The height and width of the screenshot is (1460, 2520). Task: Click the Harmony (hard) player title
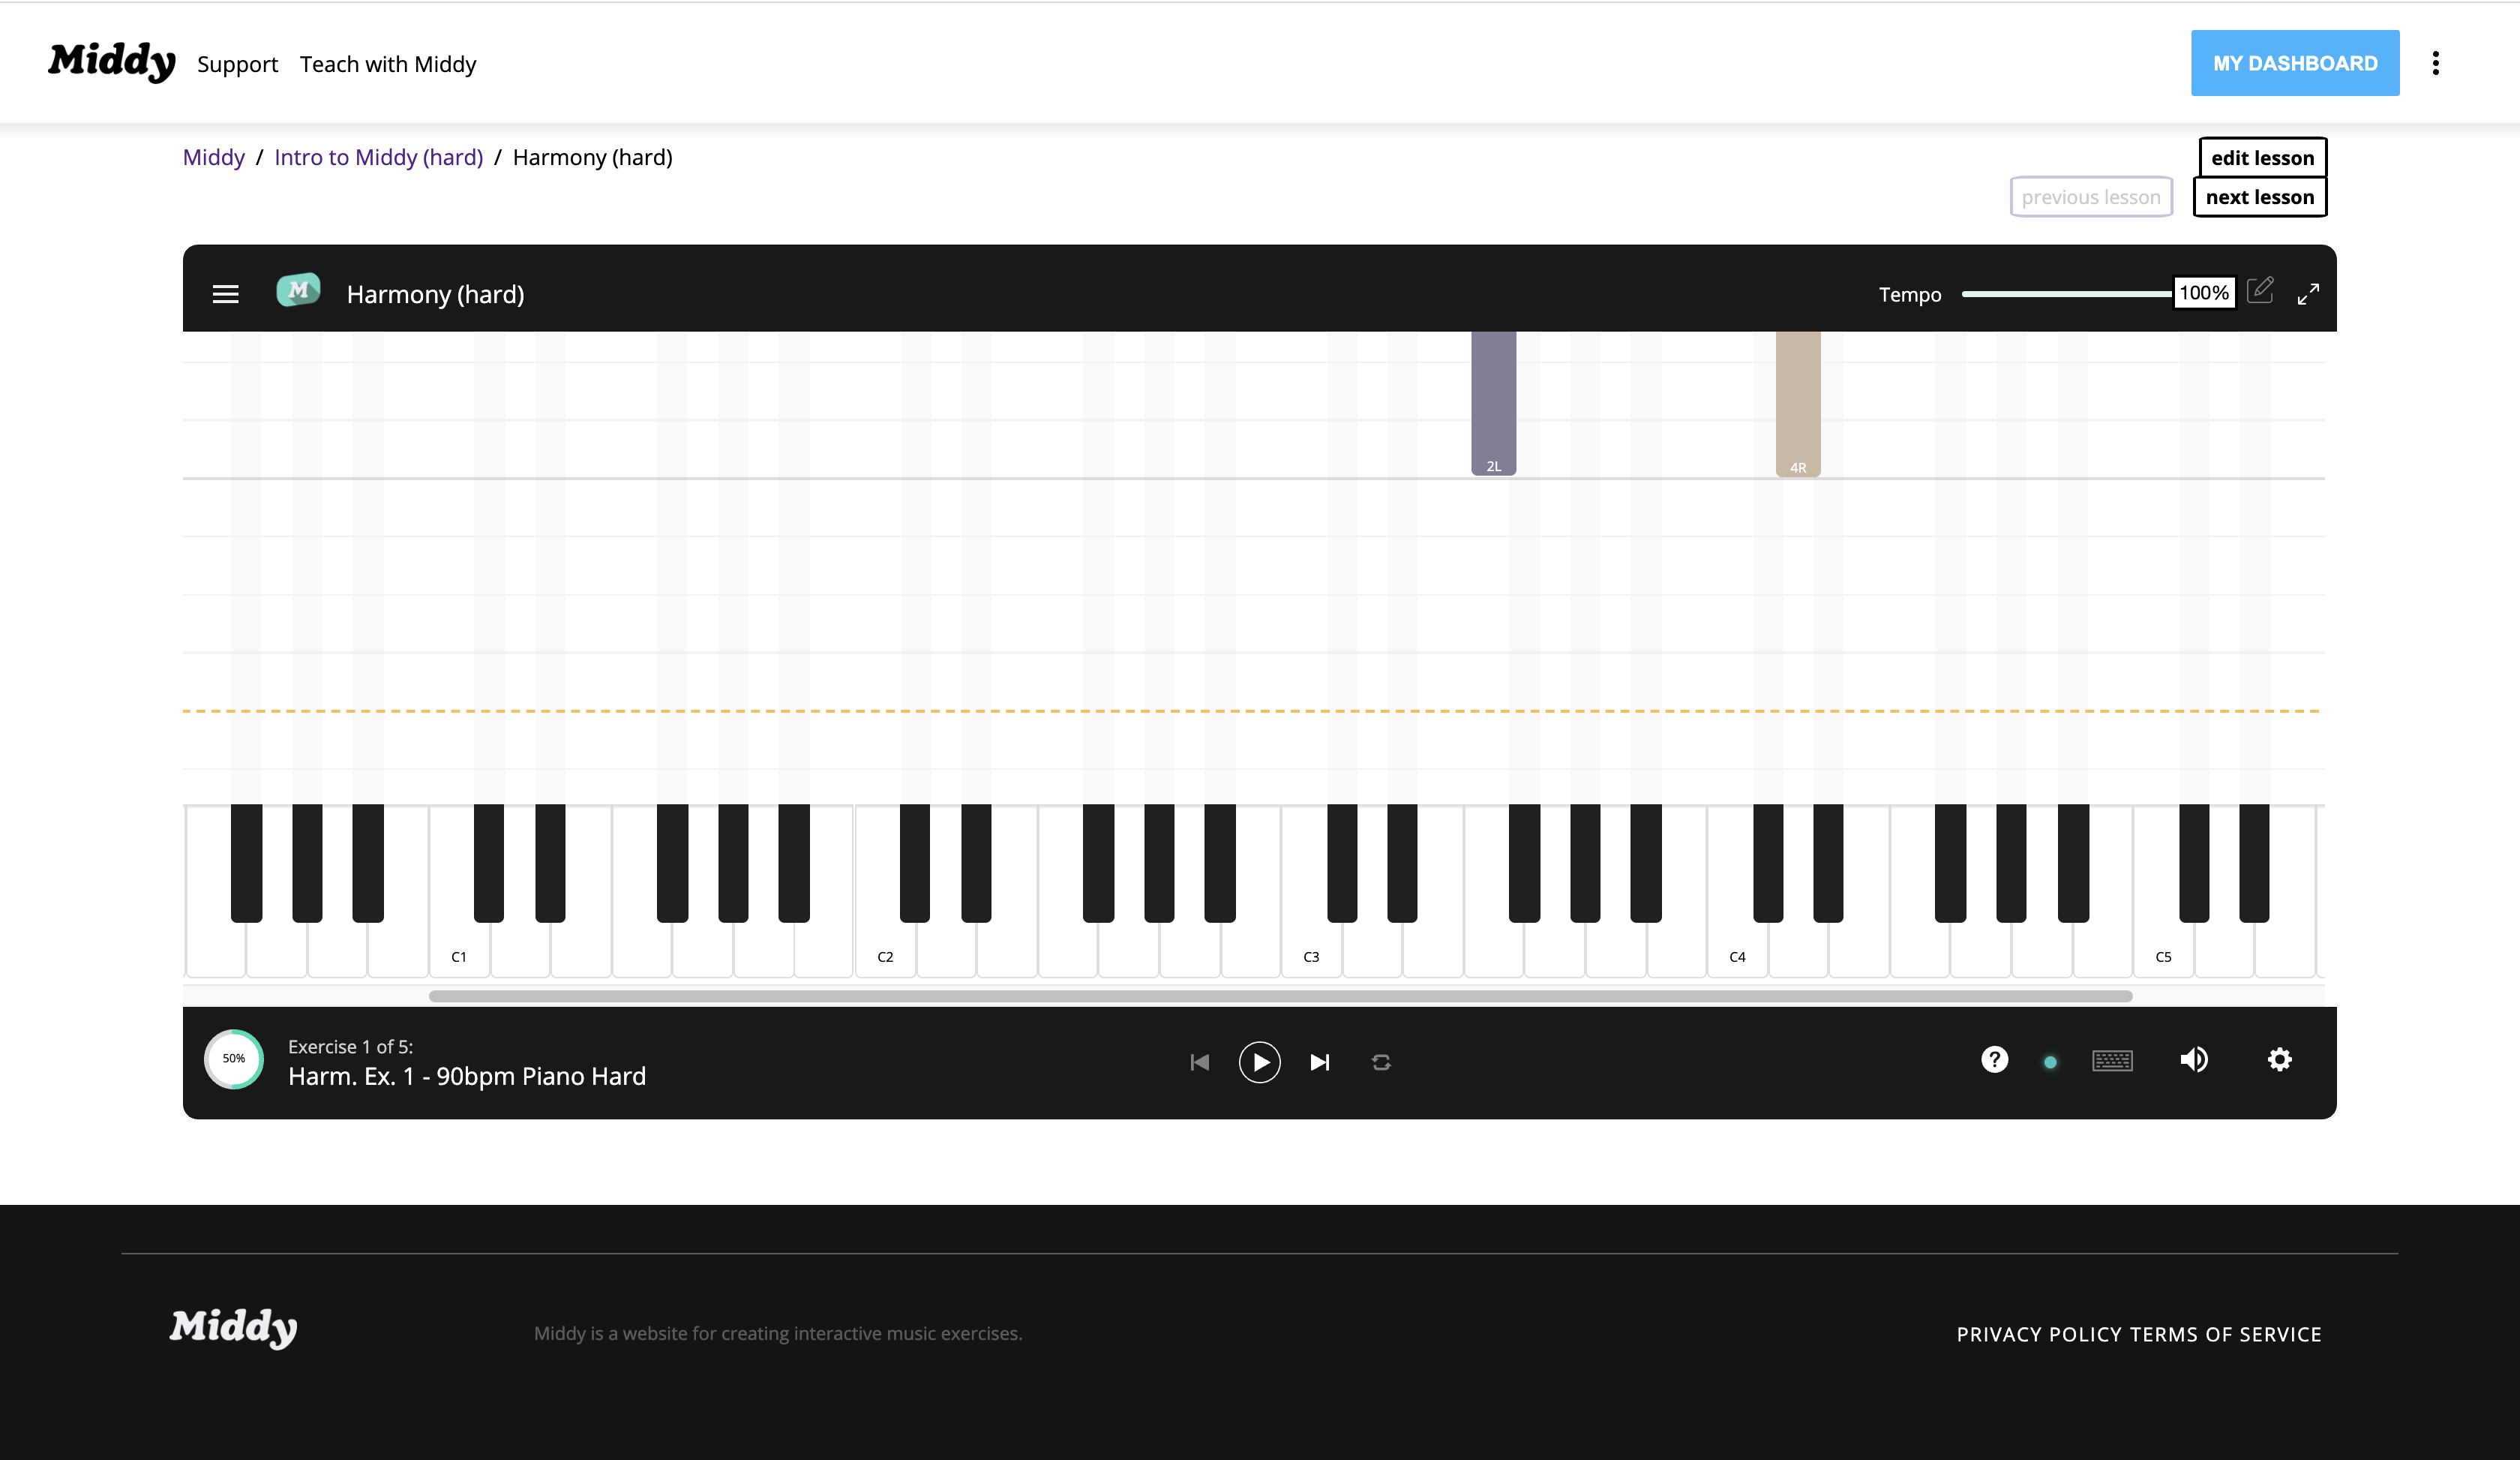coord(435,294)
